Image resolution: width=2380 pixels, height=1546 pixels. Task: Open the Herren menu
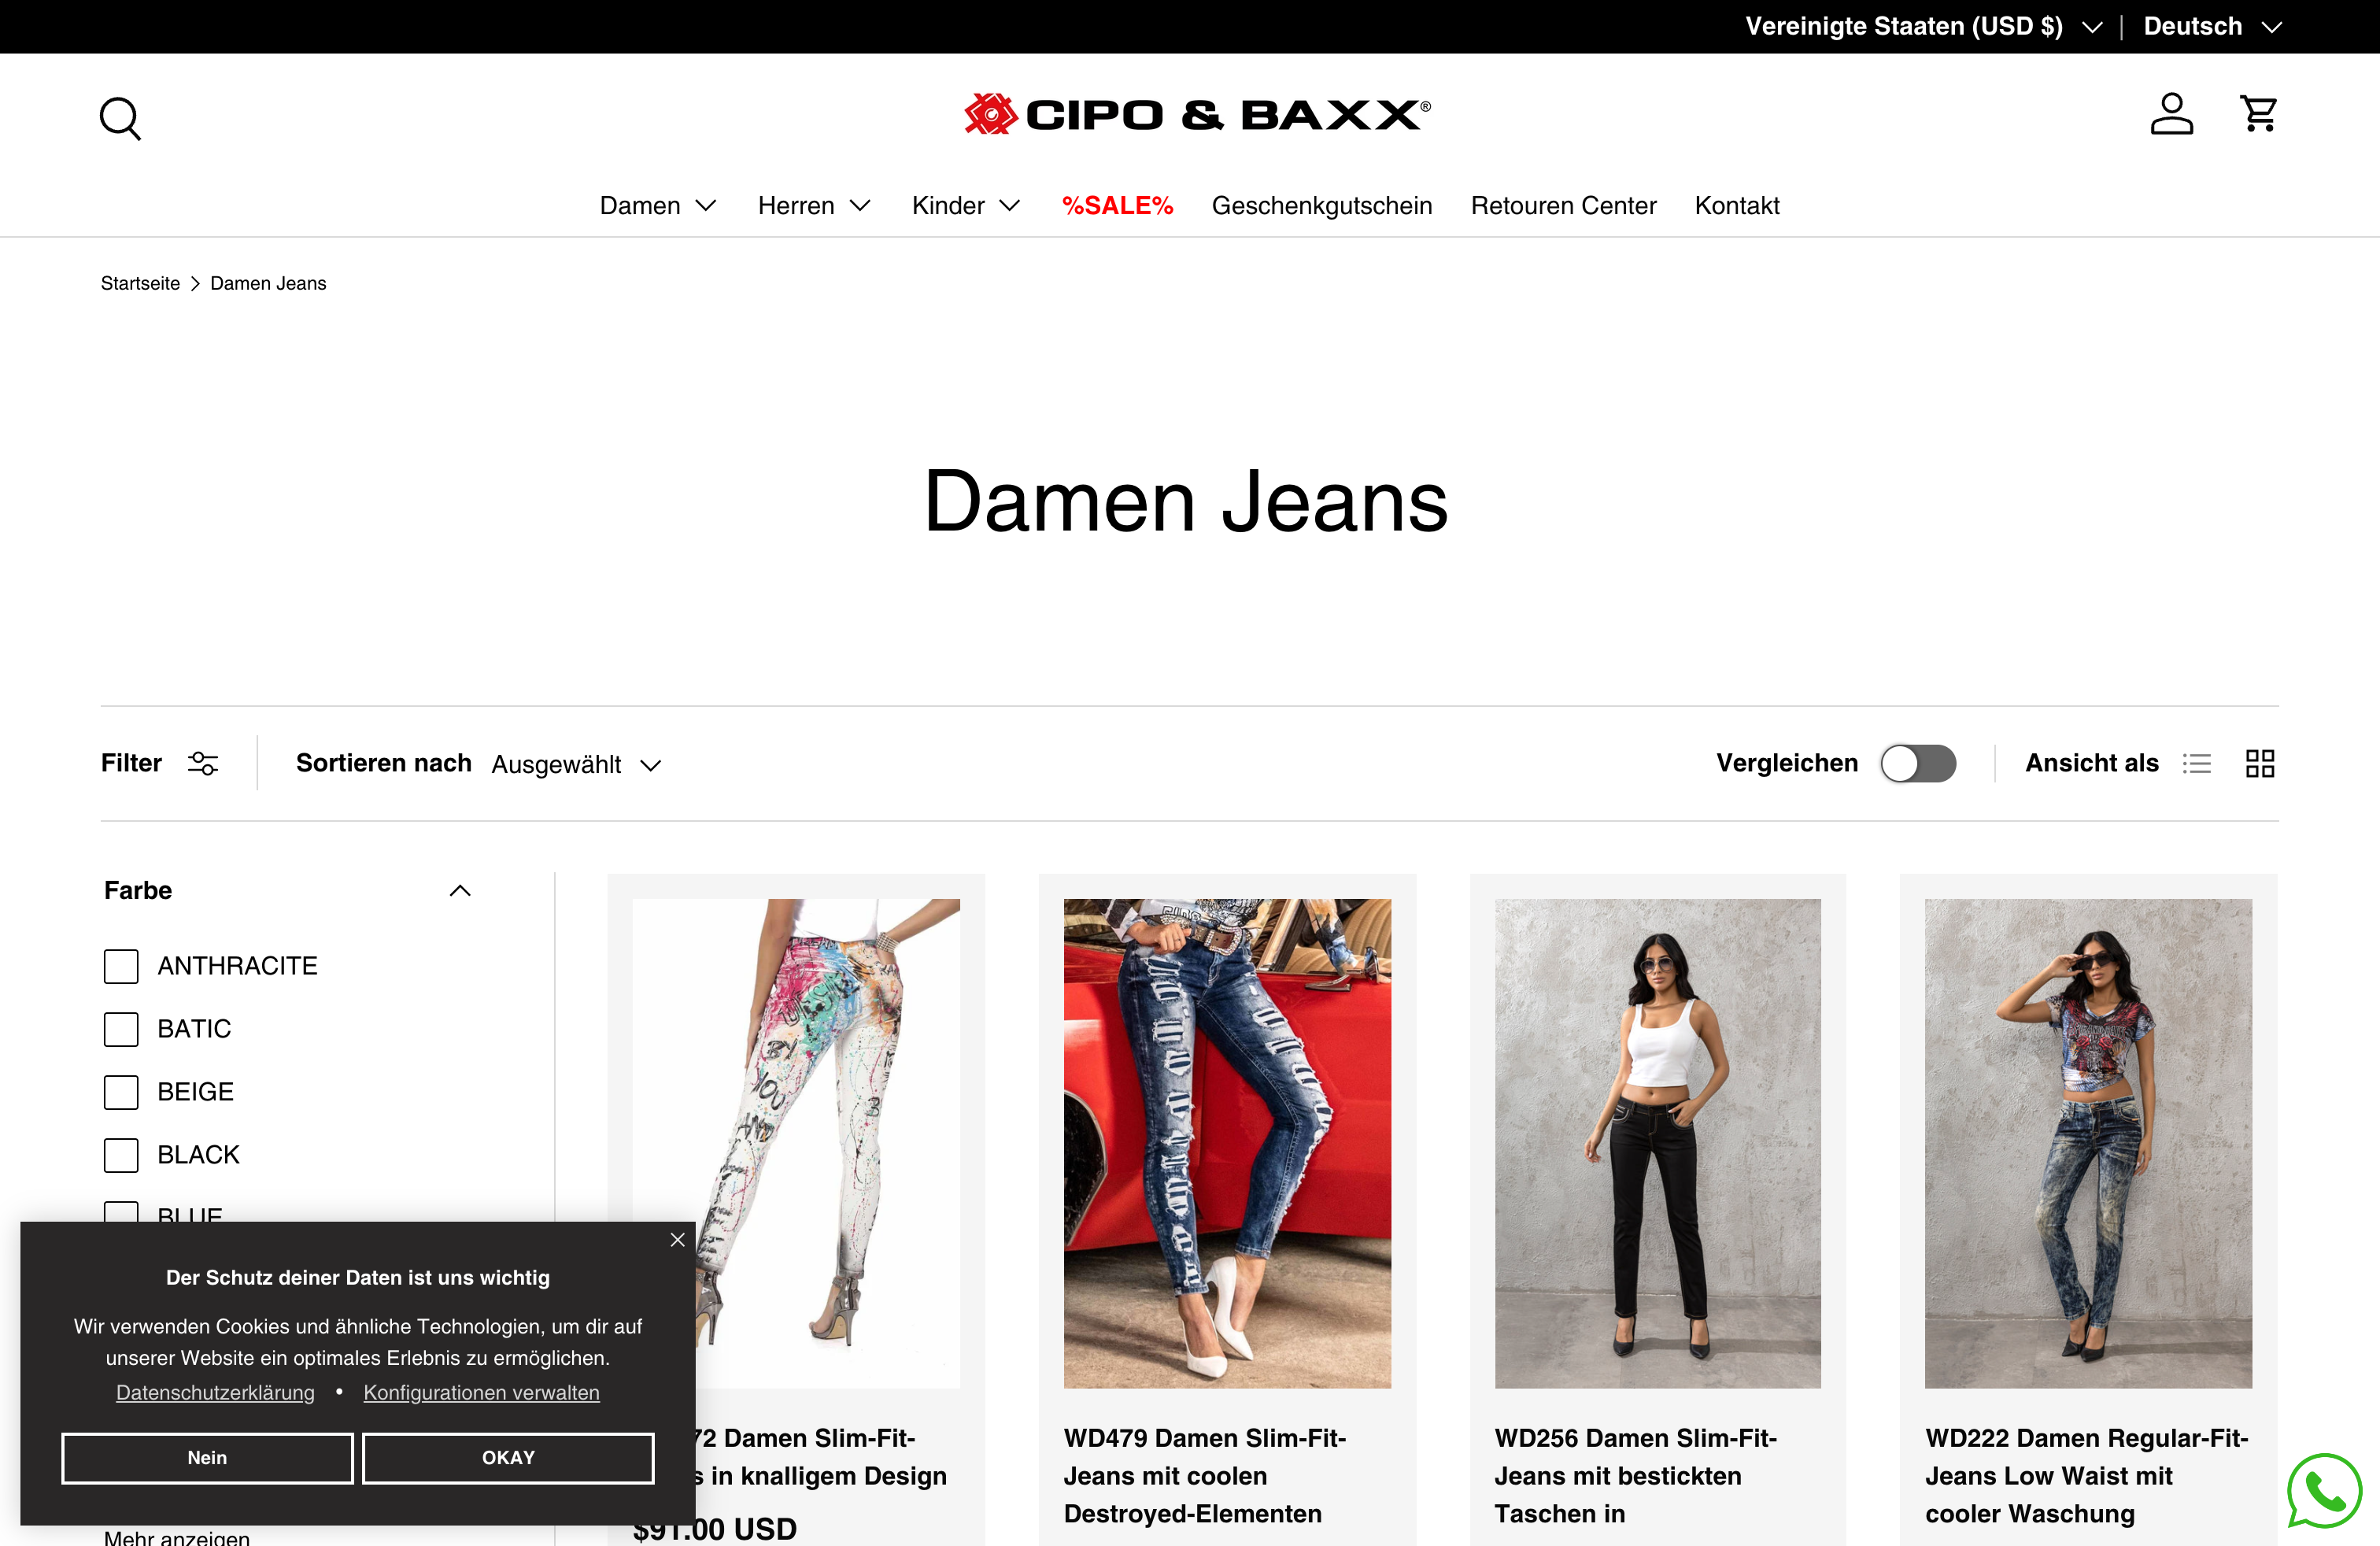click(x=814, y=206)
